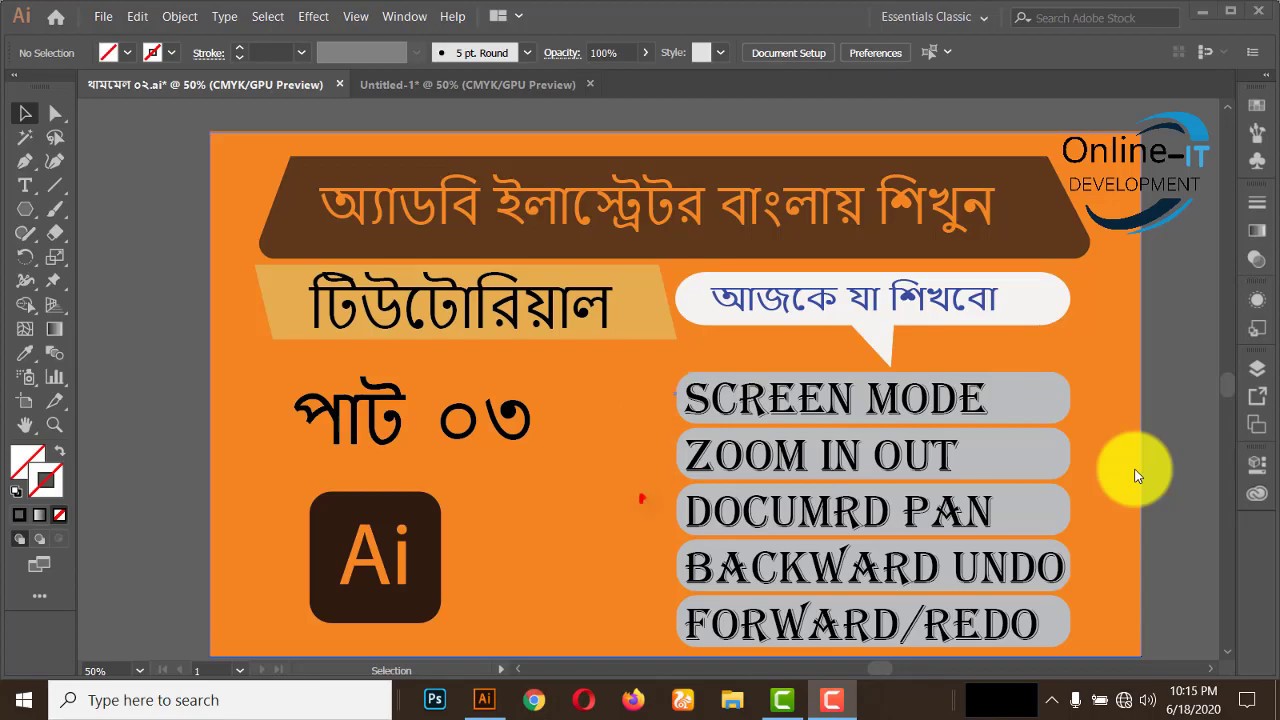Image resolution: width=1280 pixels, height=720 pixels.
Task: Open the 50% zoom level dropdown
Action: (x=139, y=670)
